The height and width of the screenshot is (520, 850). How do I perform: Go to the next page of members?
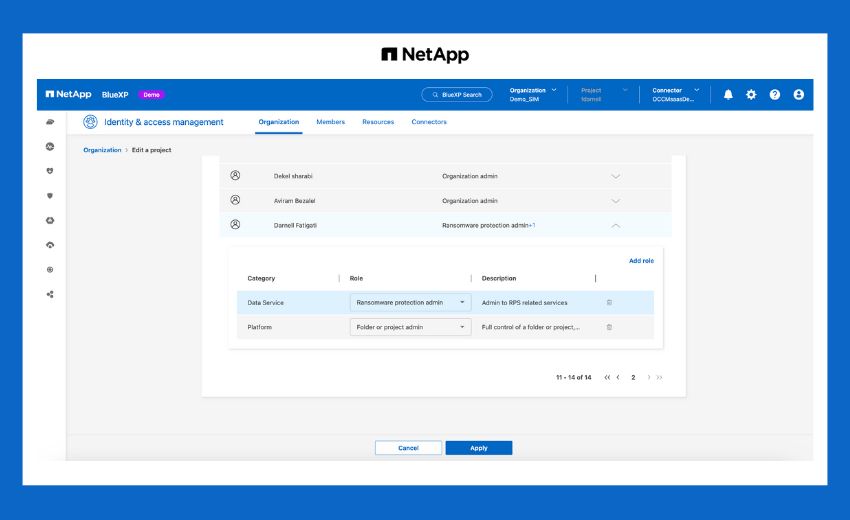tap(648, 377)
